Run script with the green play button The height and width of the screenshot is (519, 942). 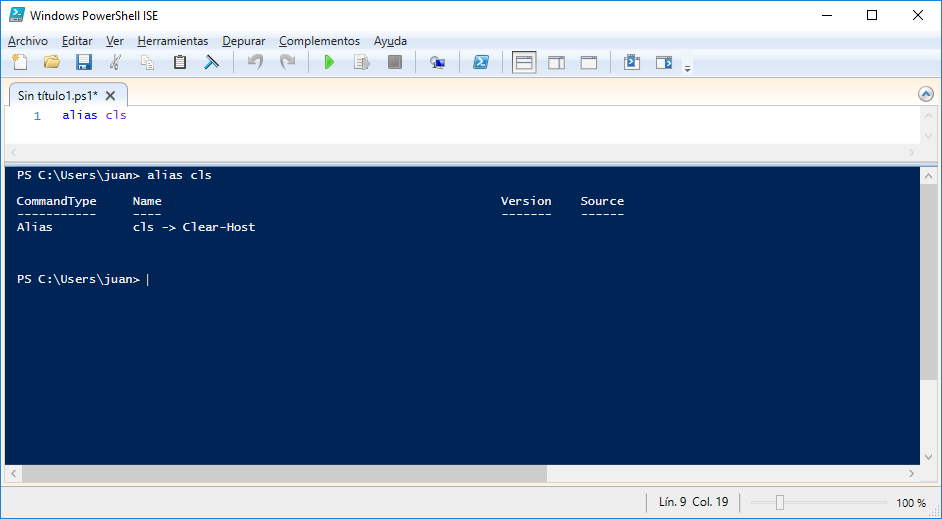tap(329, 62)
